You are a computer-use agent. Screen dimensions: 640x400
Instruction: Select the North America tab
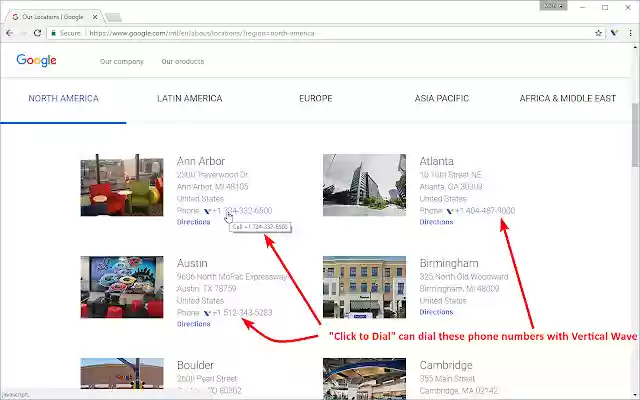pyautogui.click(x=63, y=98)
